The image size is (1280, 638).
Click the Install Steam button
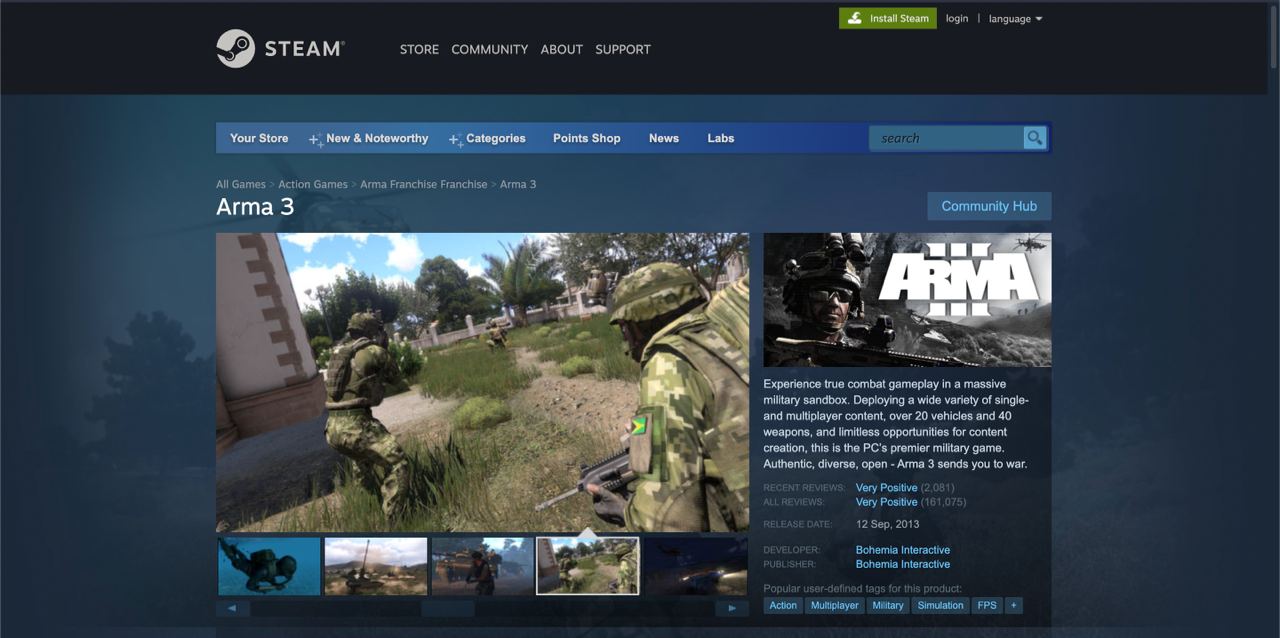[888, 18]
